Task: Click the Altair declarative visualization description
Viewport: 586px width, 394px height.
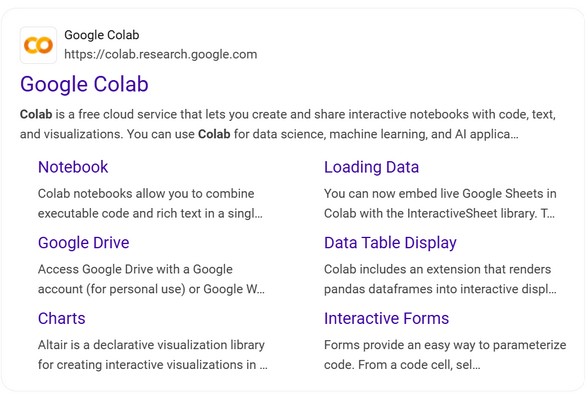Action: [152, 355]
